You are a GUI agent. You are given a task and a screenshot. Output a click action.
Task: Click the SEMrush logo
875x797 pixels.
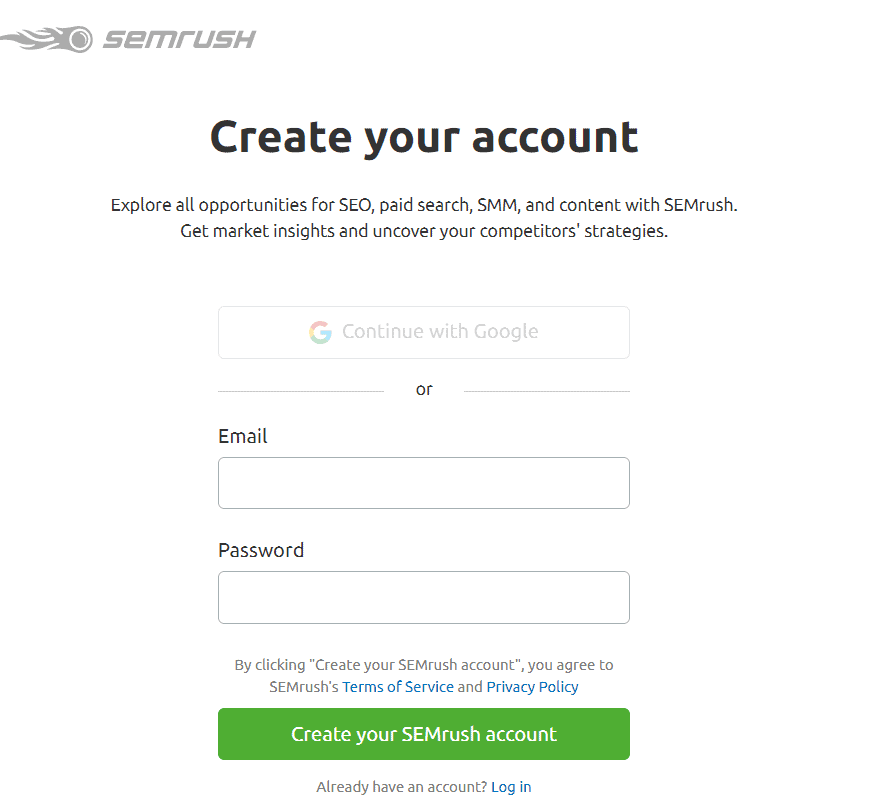tap(130, 38)
